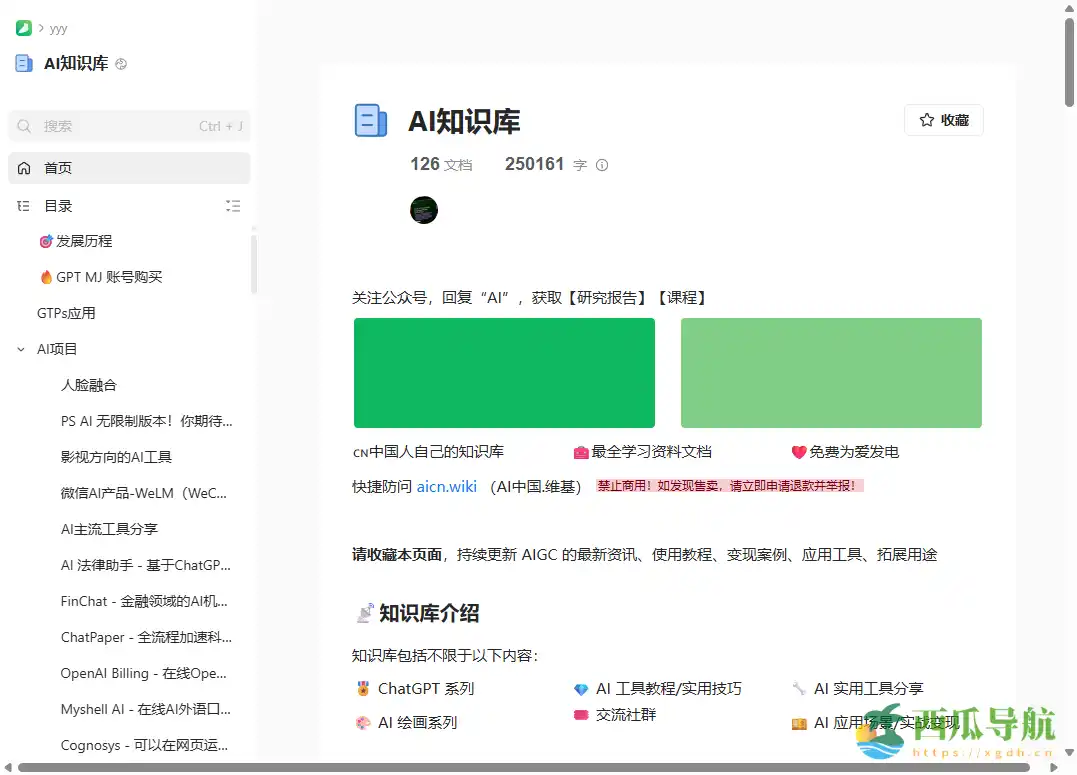Image resolution: width=1077 pixels, height=775 pixels.
Task: Click the diamond icon before AI 工具教程/实用技巧
Action: click(x=581, y=689)
